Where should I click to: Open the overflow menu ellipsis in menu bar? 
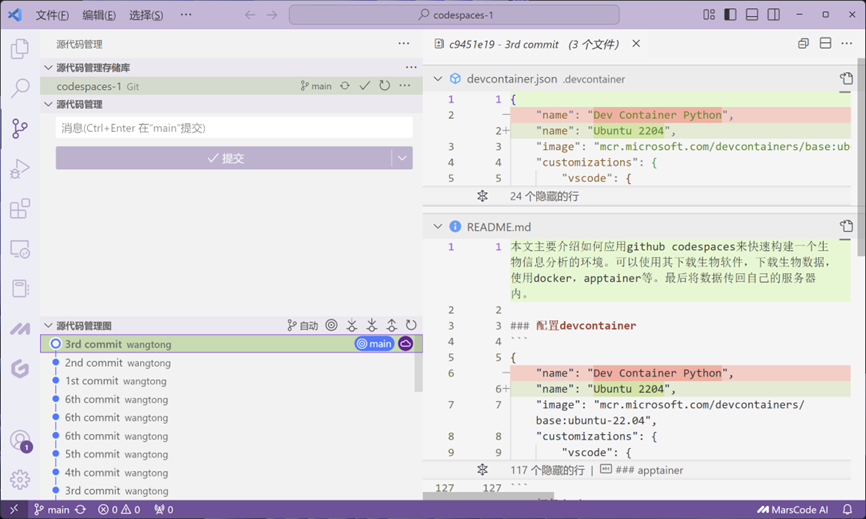click(x=186, y=14)
